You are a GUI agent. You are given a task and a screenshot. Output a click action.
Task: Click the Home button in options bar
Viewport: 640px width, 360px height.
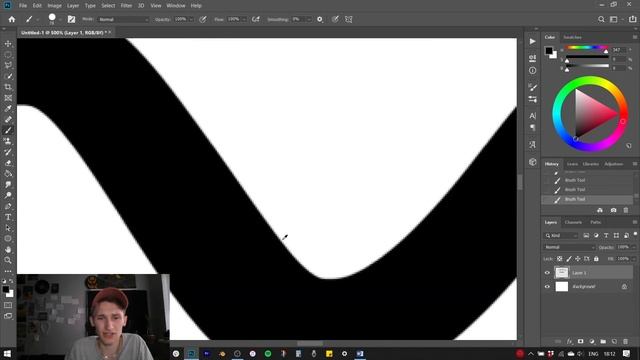point(12,19)
